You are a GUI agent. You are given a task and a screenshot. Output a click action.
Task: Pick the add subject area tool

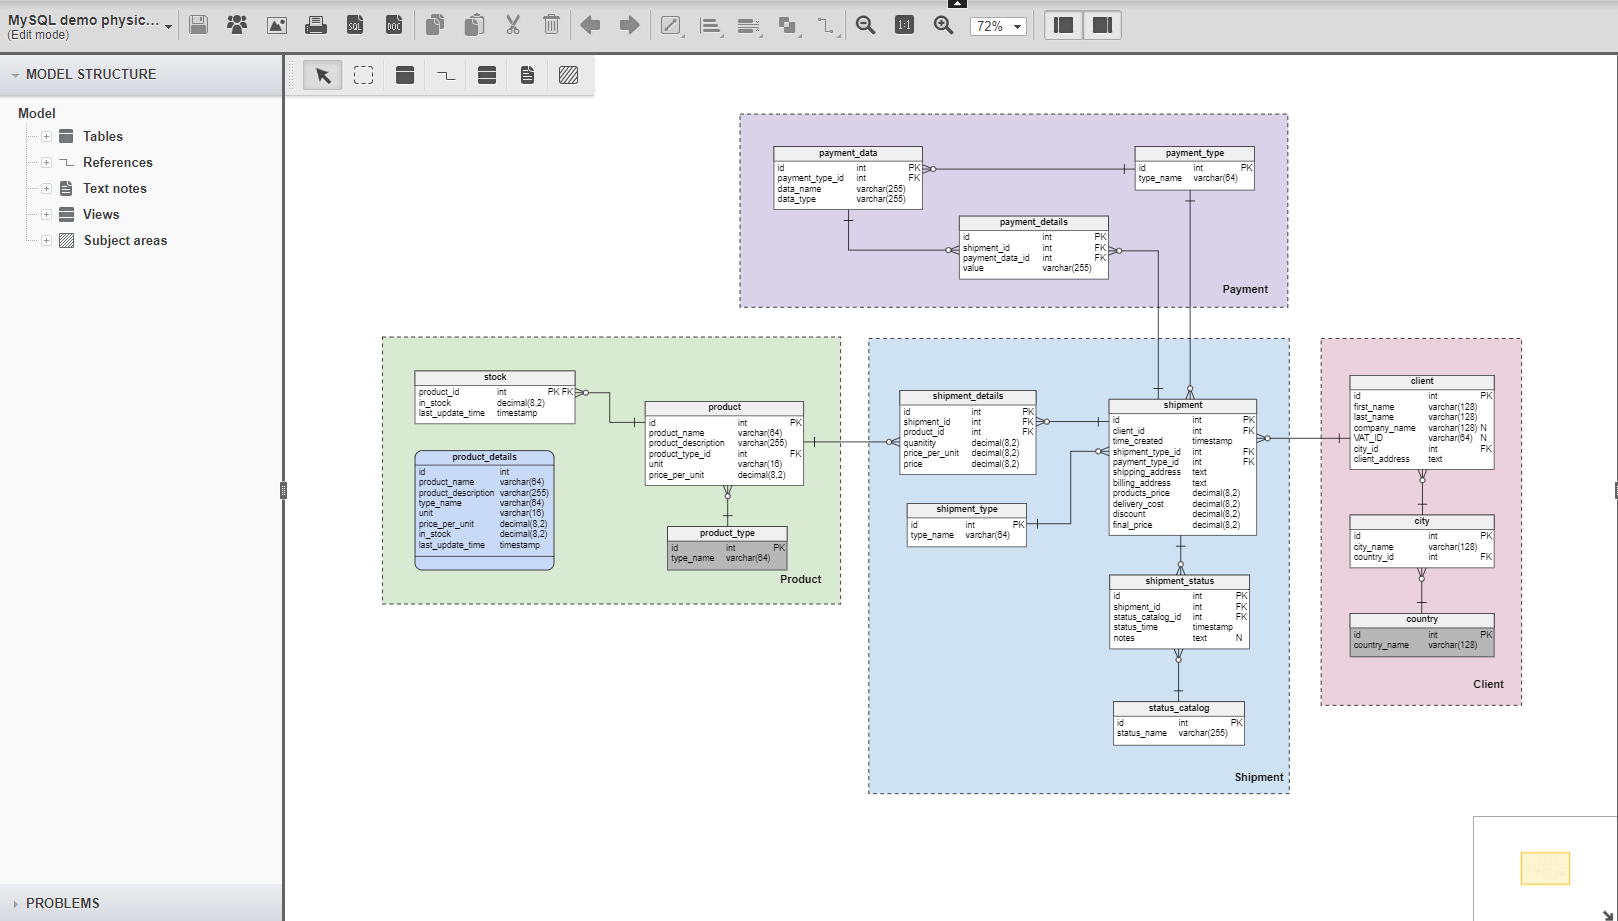568,75
